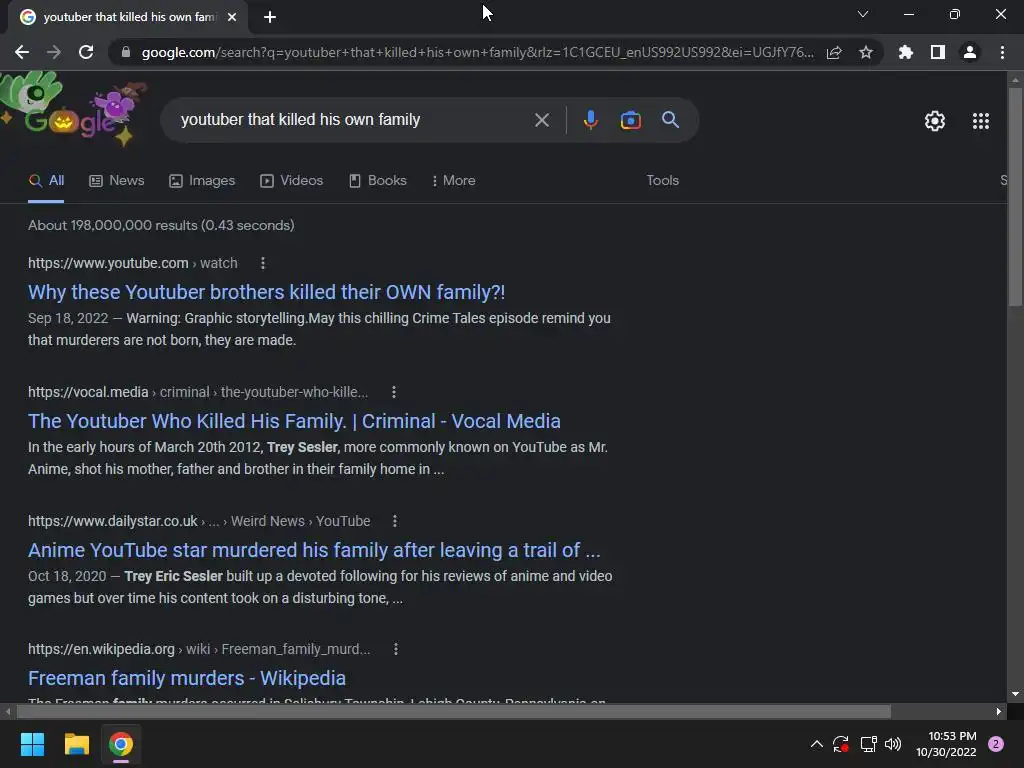View site security lock info
Viewport: 1024px width, 768px height.
click(x=126, y=52)
